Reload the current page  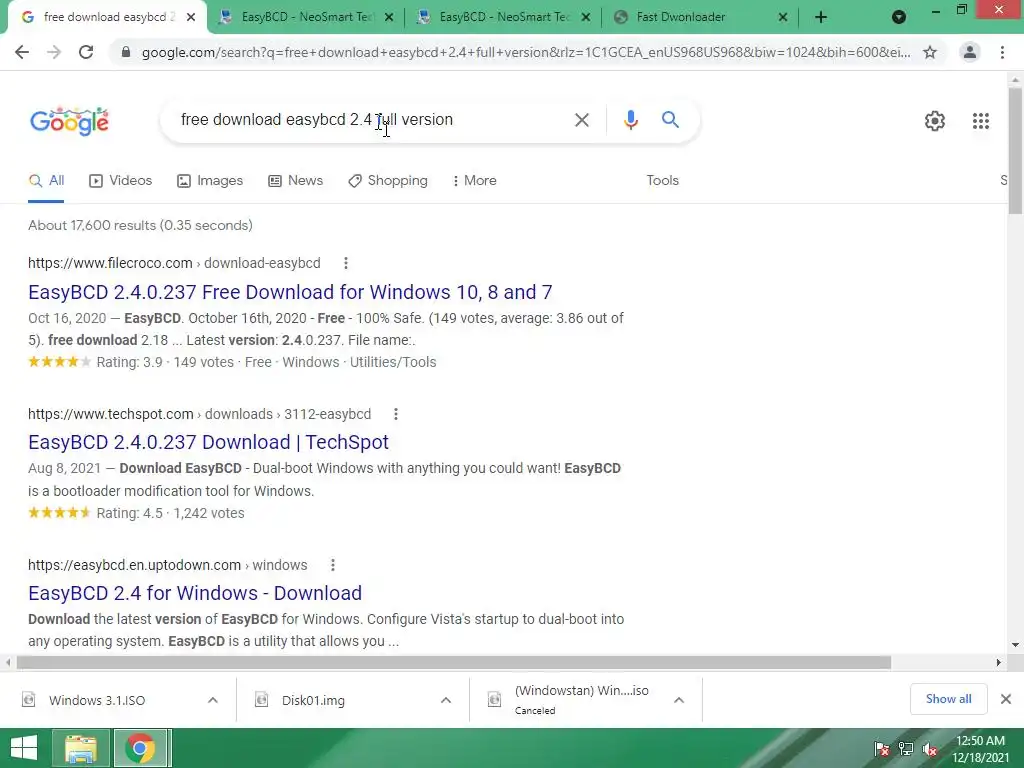[86, 52]
